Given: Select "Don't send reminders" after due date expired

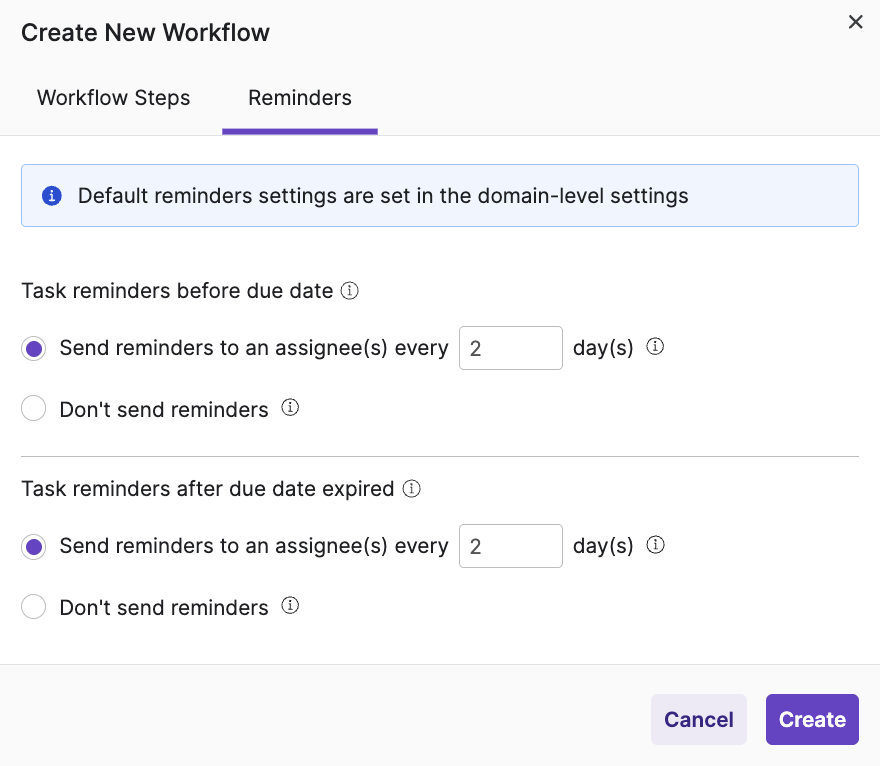Looking at the screenshot, I should pyautogui.click(x=33, y=606).
